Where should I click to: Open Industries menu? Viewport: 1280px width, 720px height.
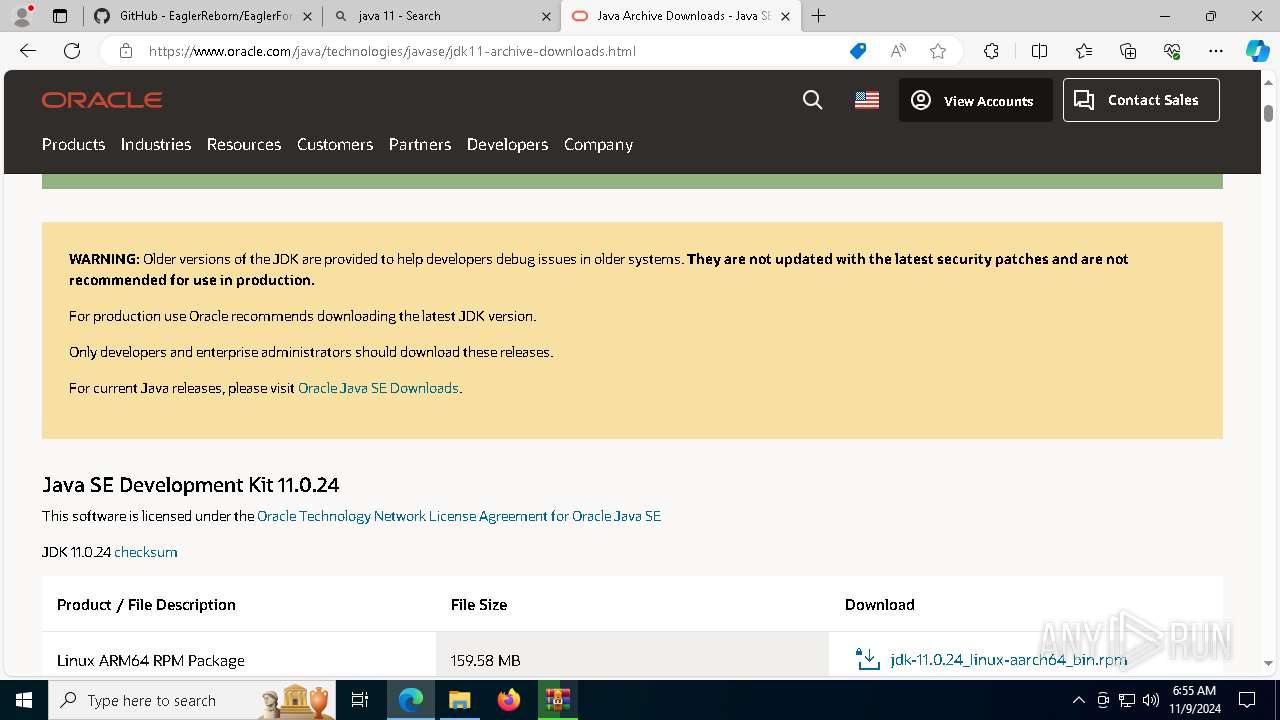point(156,144)
